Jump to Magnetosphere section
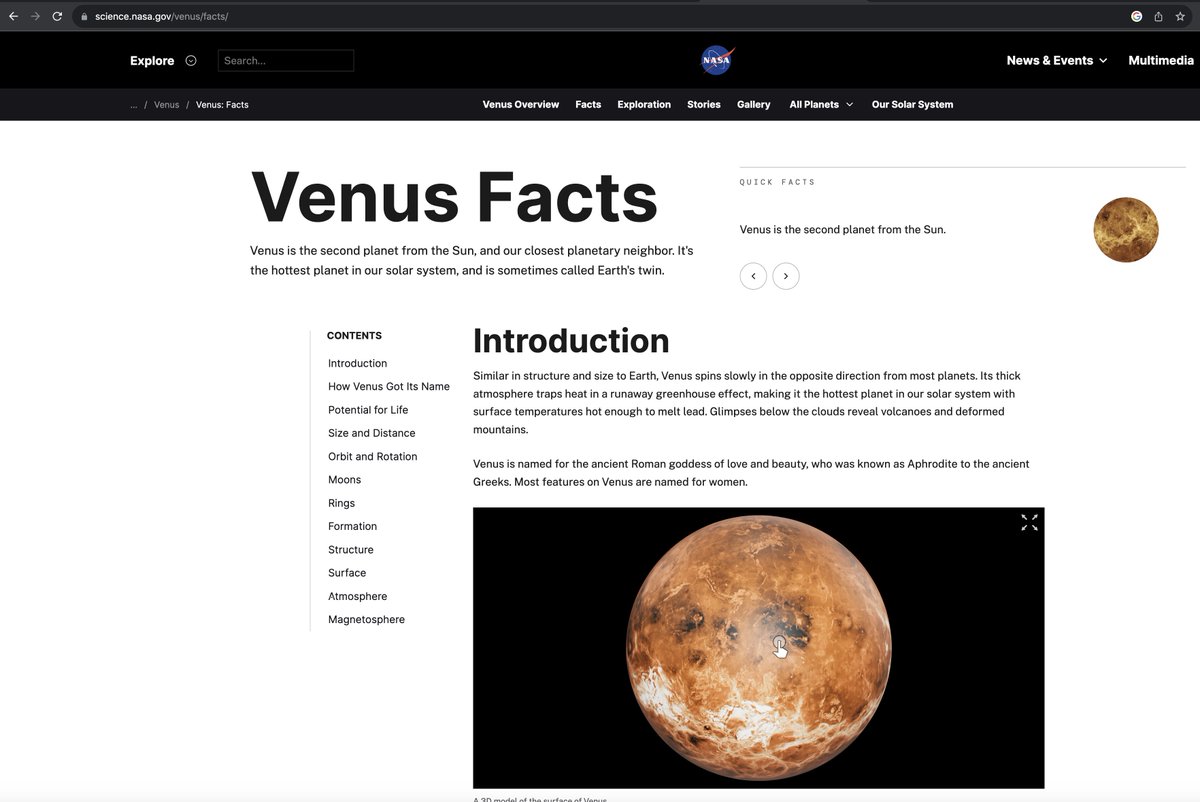The width and height of the screenshot is (1200, 802). click(x=366, y=620)
